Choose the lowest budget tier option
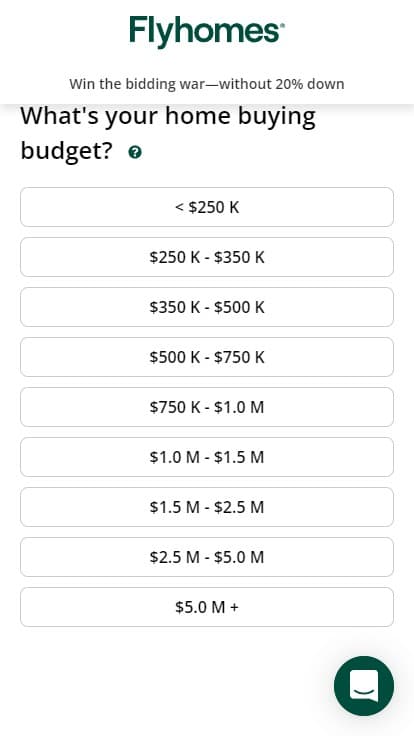The width and height of the screenshot is (414, 736). tap(207, 207)
